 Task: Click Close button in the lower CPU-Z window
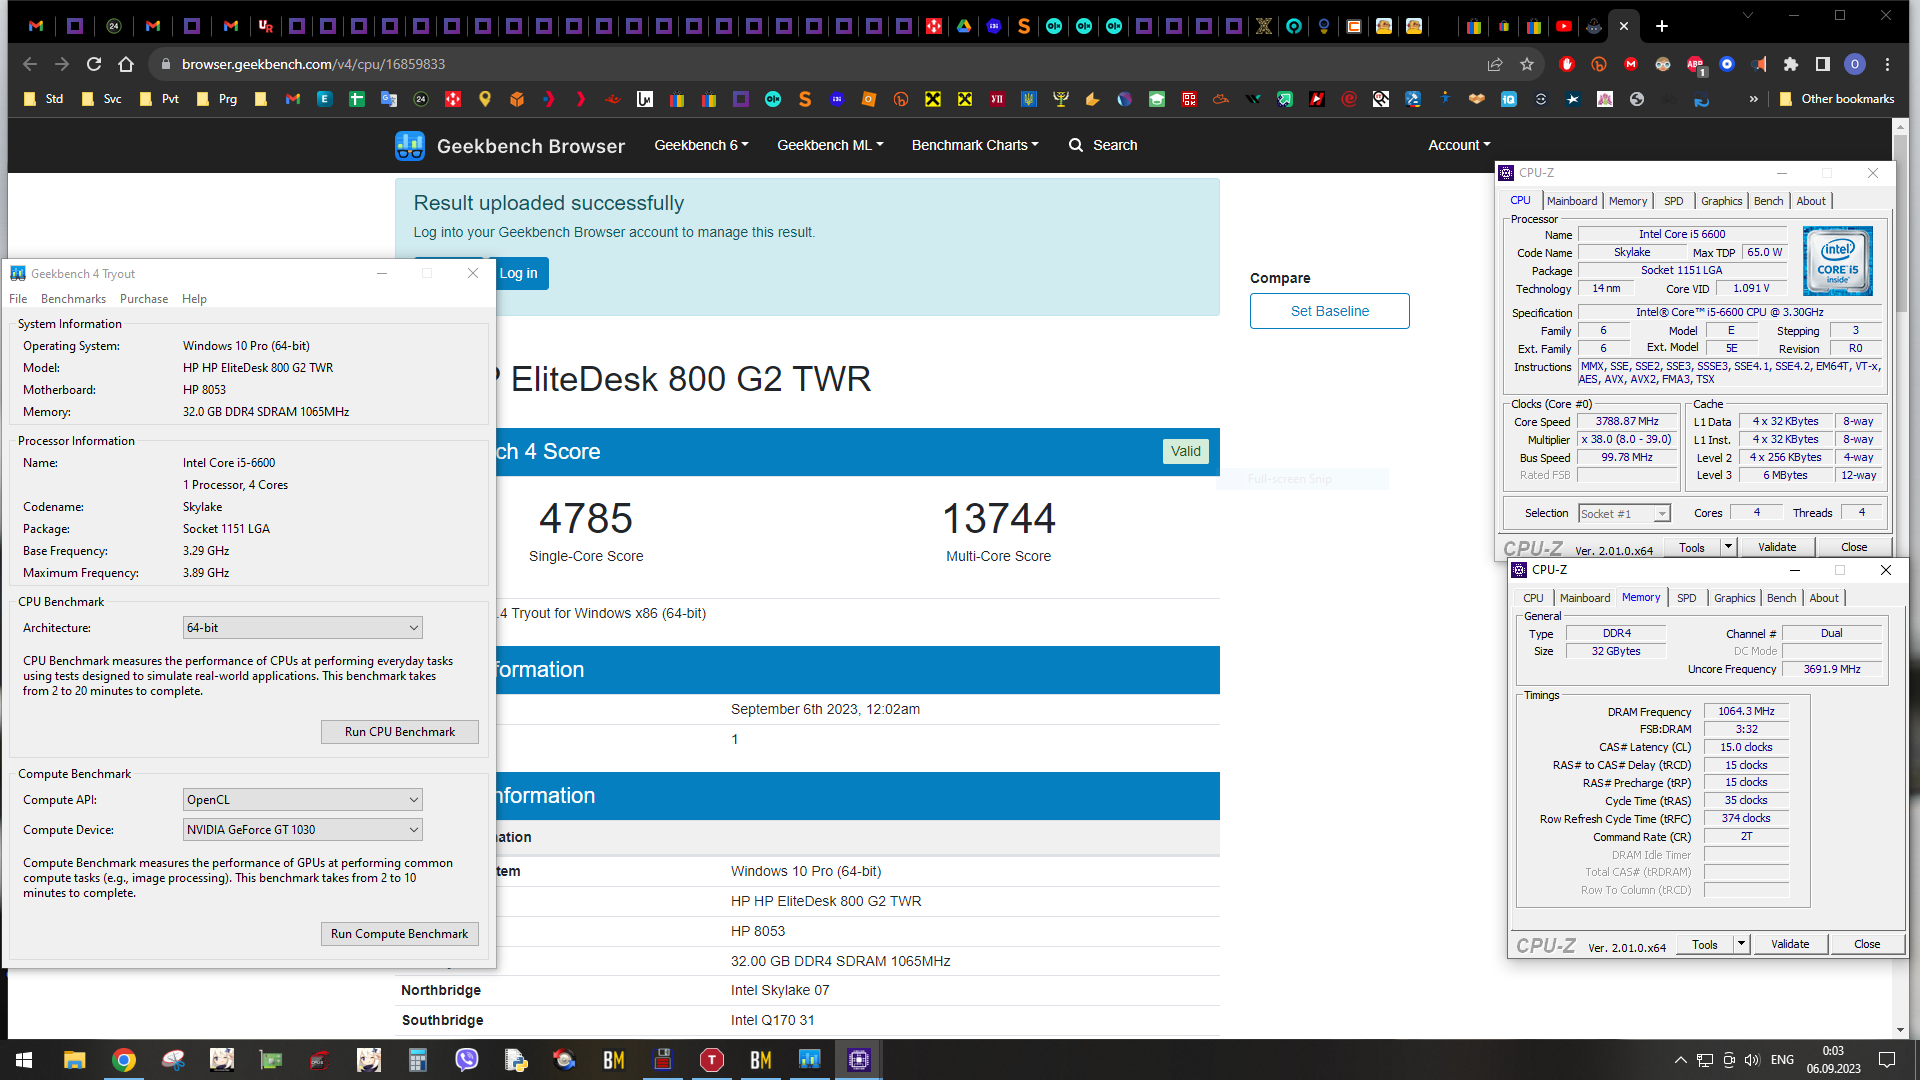coord(1867,944)
